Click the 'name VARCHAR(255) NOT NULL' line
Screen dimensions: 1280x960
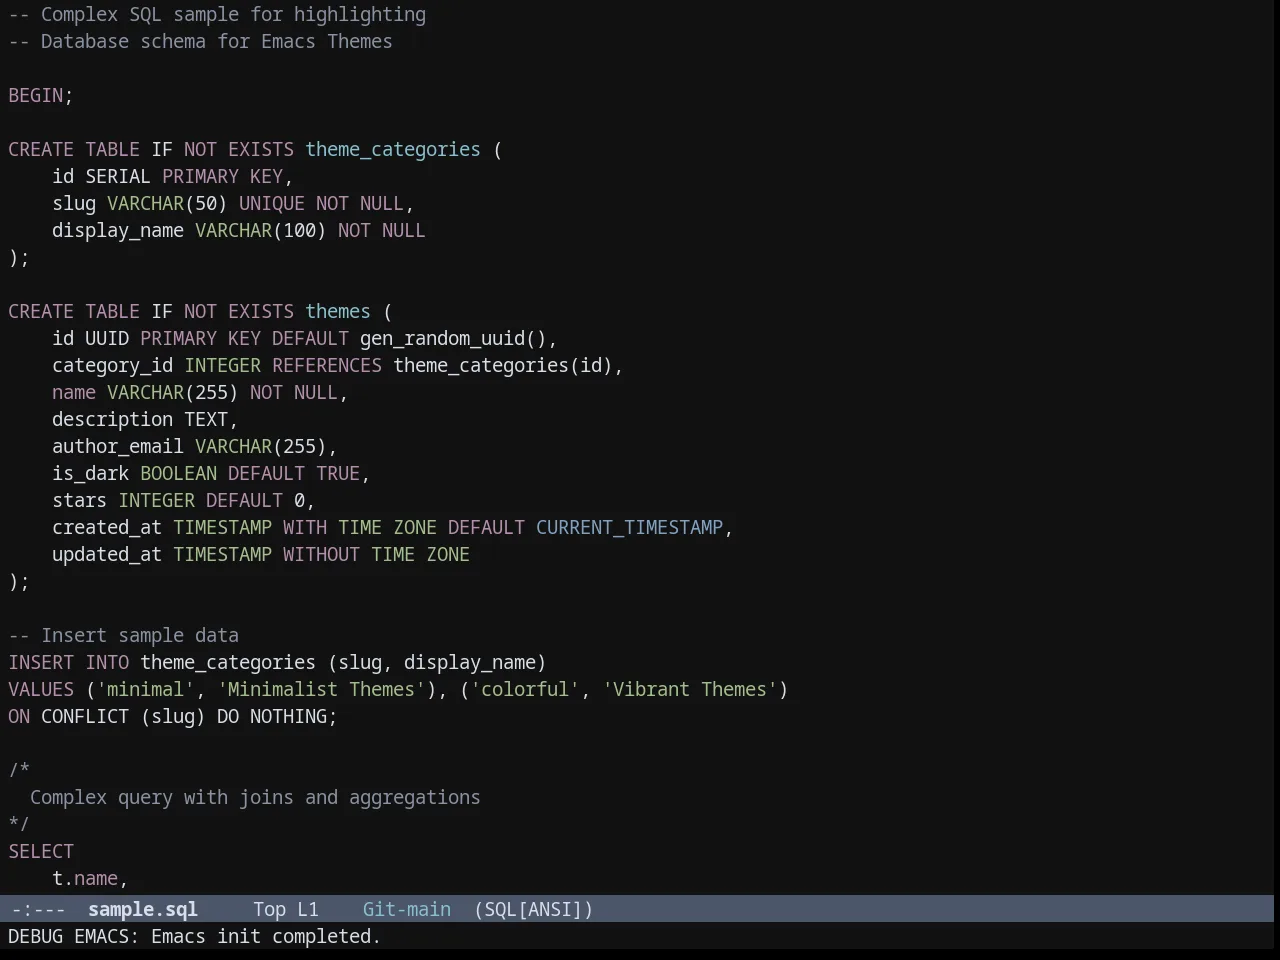200,393
